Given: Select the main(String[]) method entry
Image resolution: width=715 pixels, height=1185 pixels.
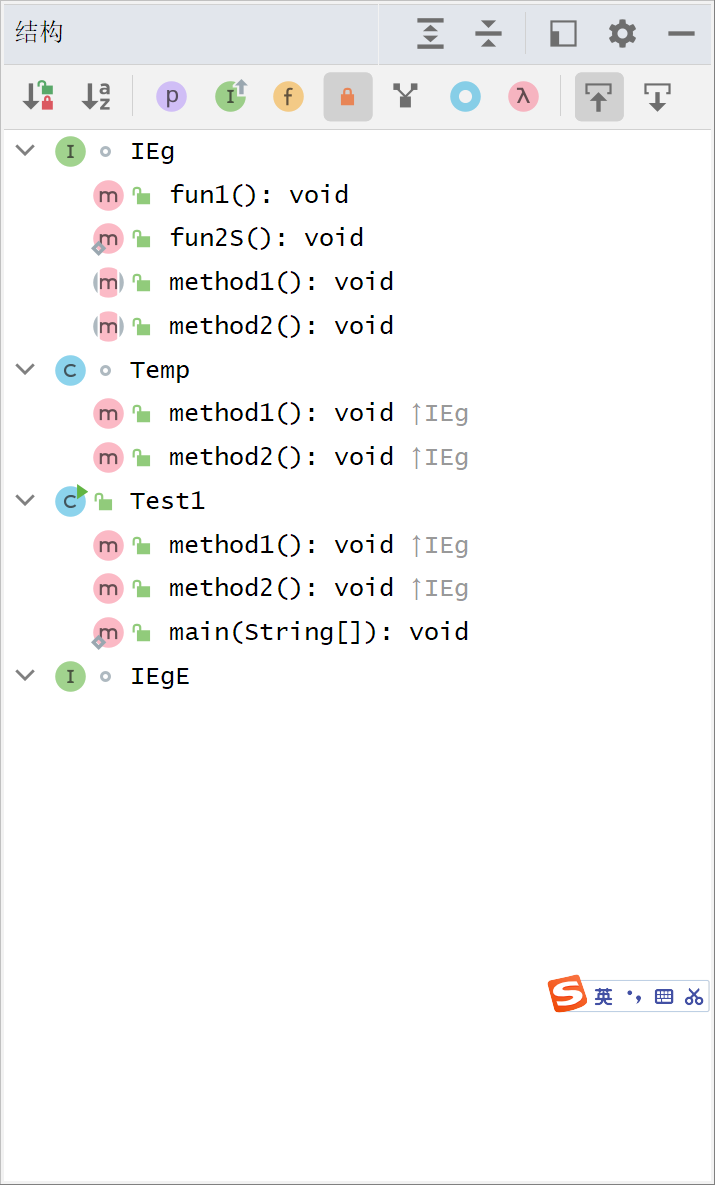Looking at the screenshot, I should pos(318,632).
